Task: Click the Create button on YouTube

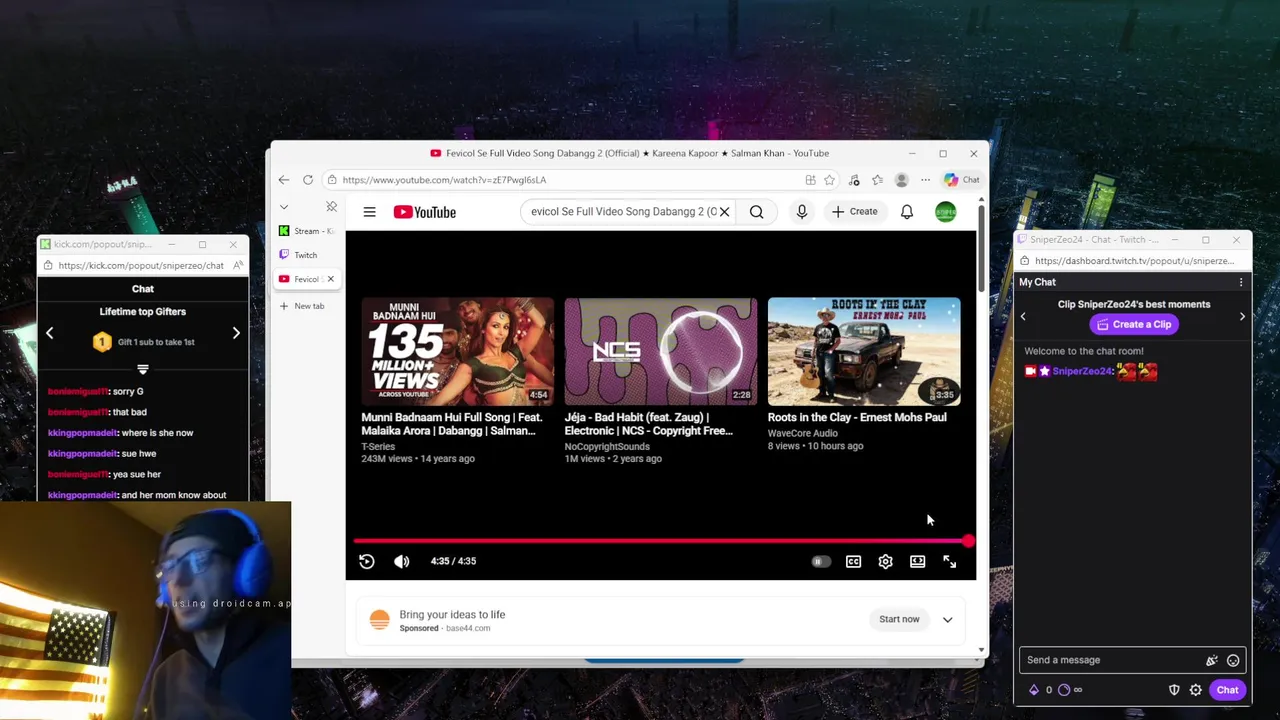Action: click(x=854, y=212)
